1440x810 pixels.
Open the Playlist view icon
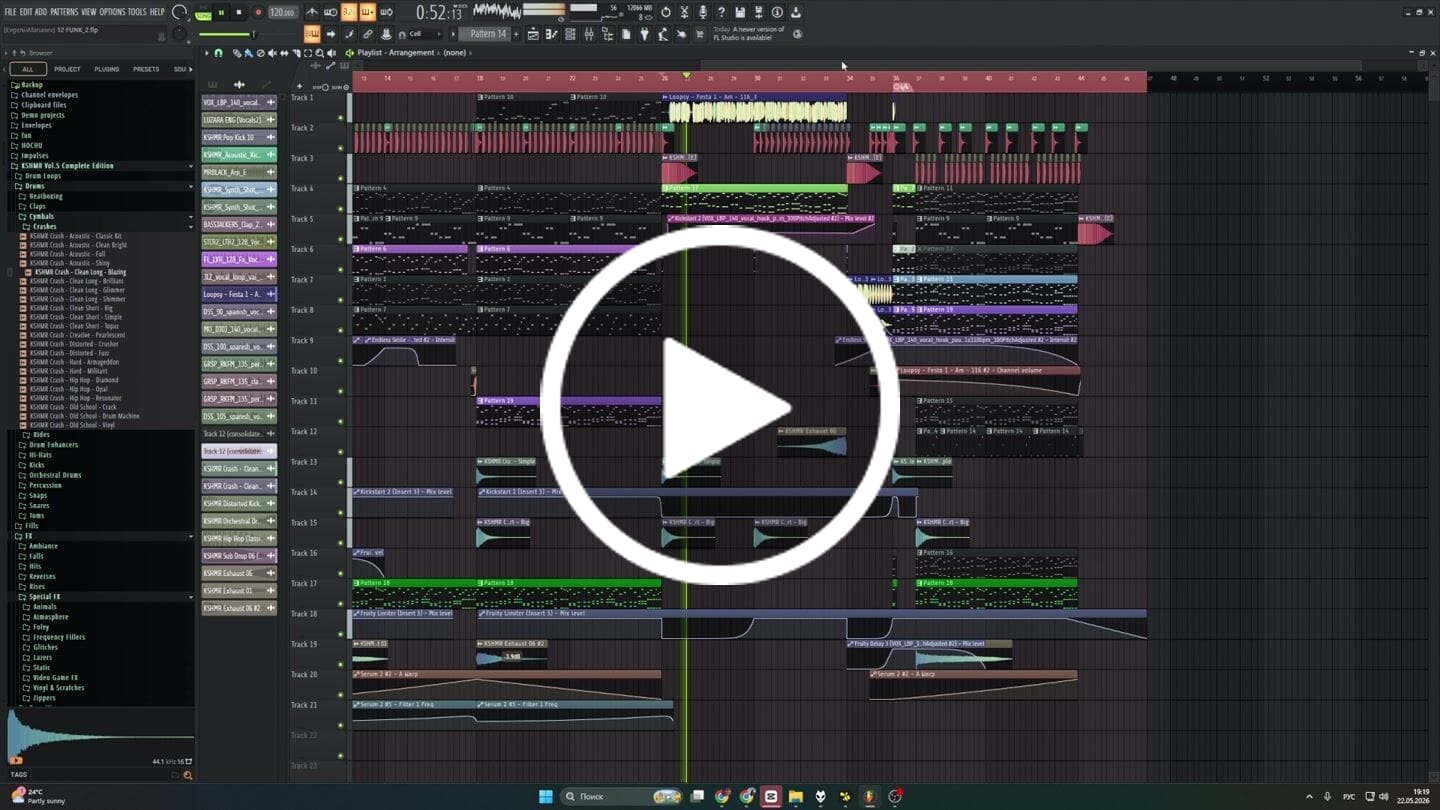pos(532,34)
